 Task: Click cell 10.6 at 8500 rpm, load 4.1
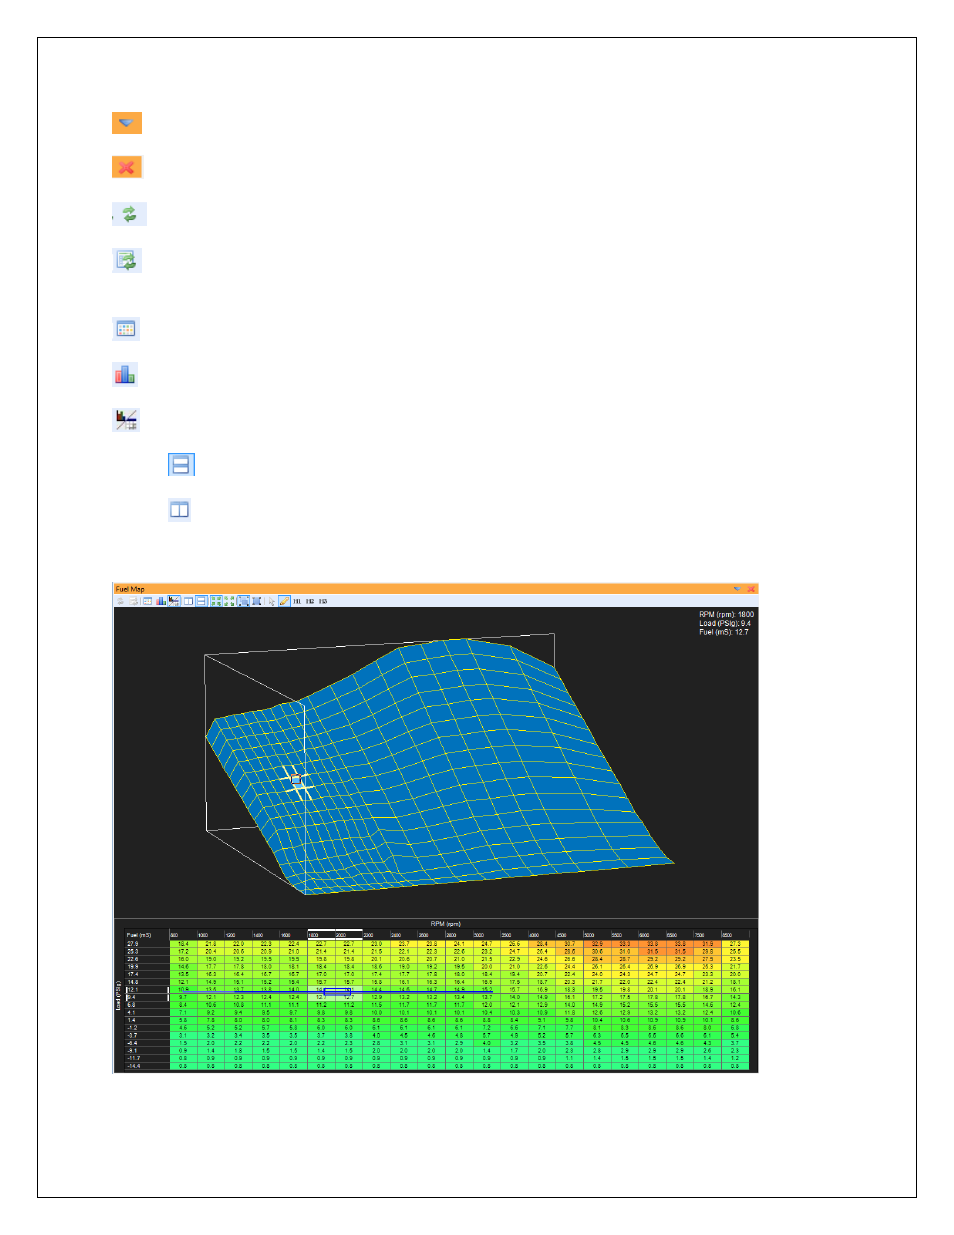735,1013
